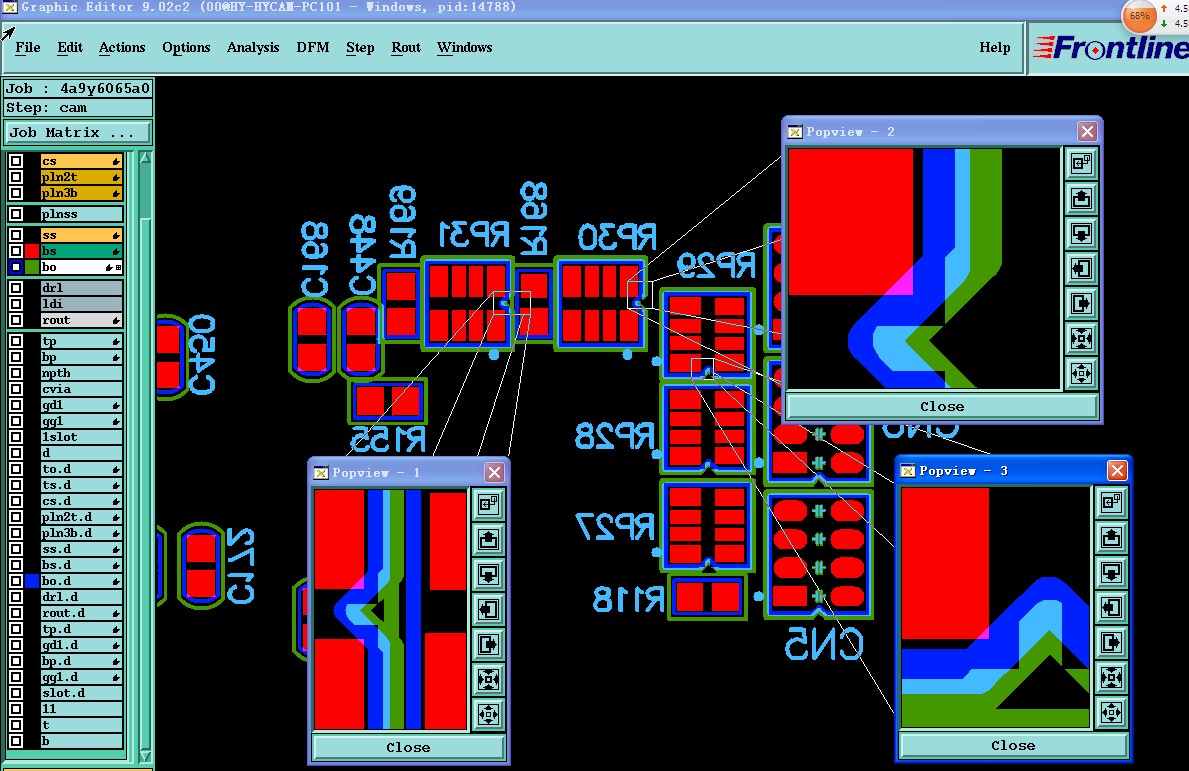The width and height of the screenshot is (1189, 771).
Task: Toggle display checkbox for layer plnss
Action: pyautogui.click(x=16, y=214)
